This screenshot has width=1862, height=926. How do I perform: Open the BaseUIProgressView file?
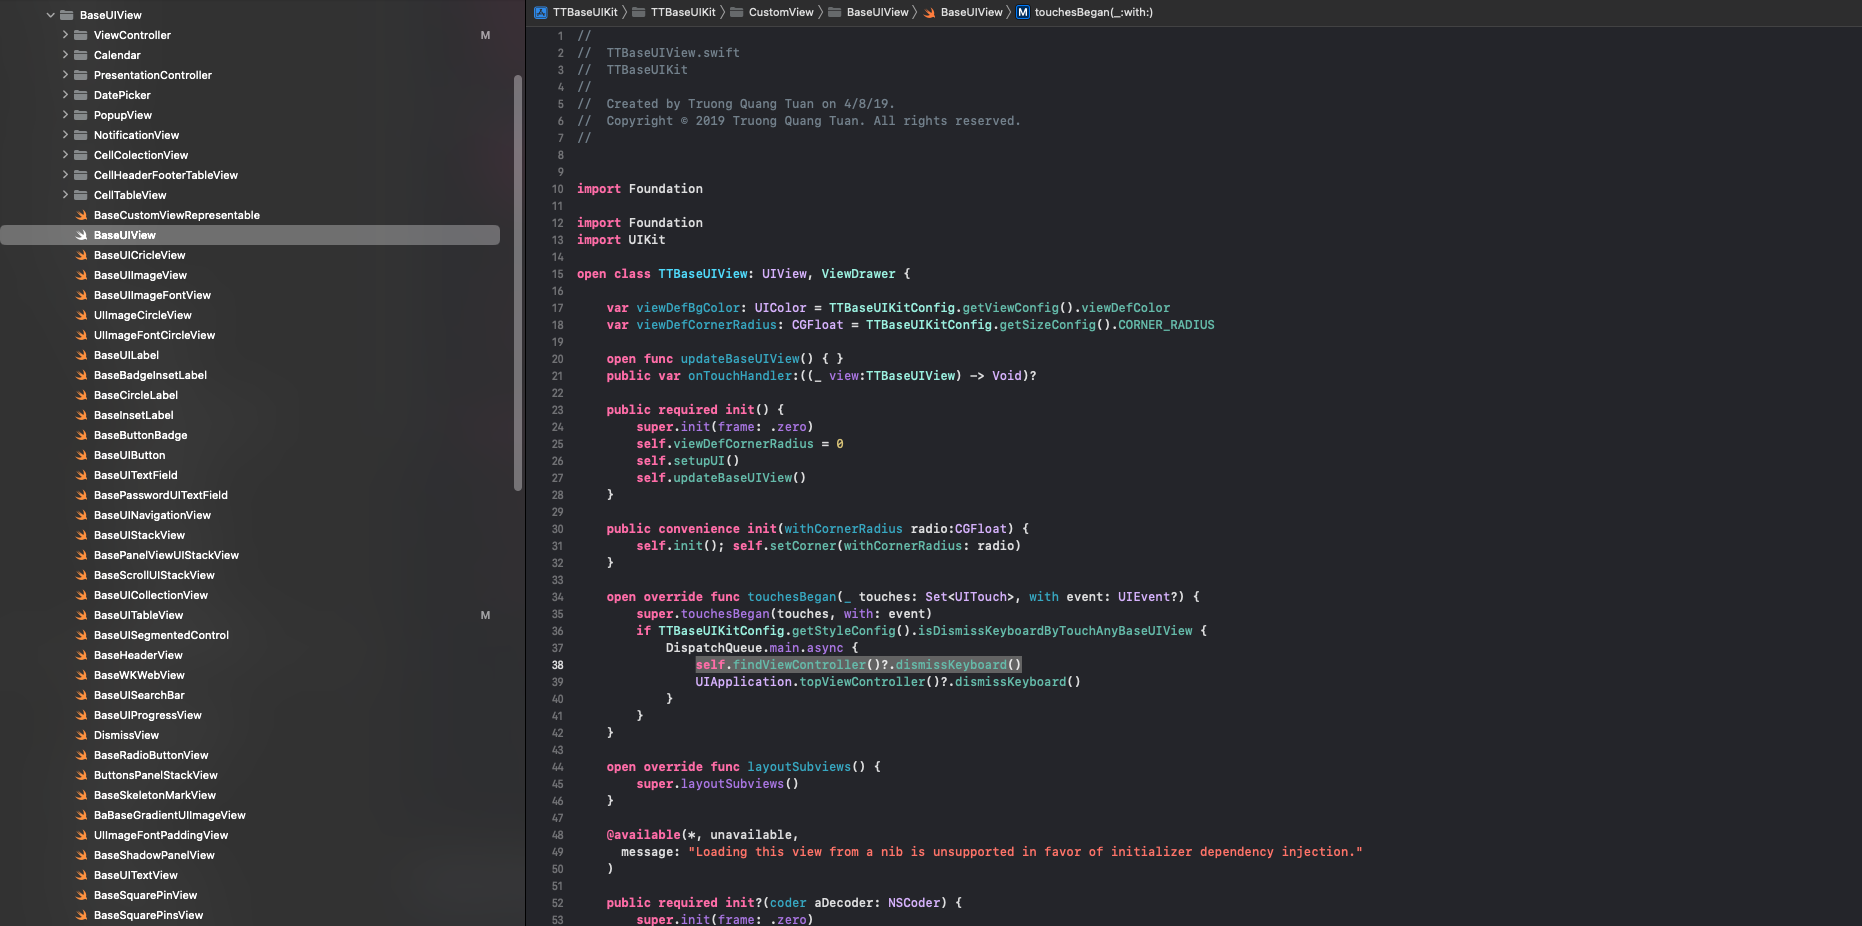coord(148,715)
